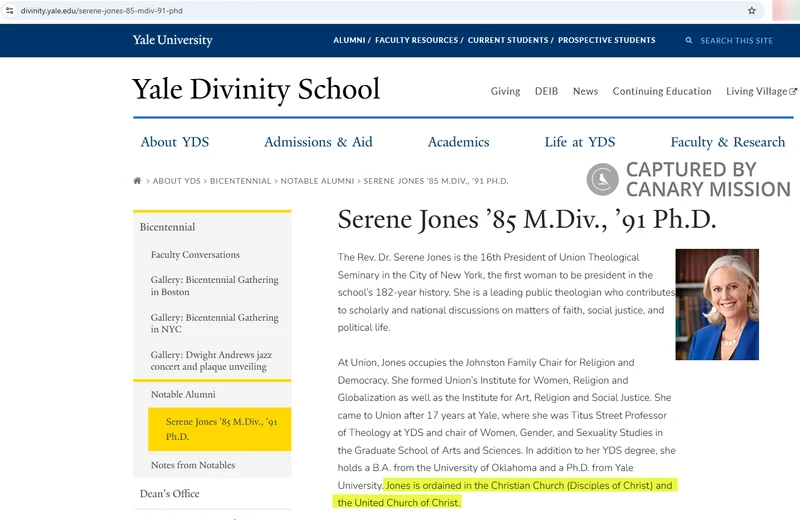Open the Alumni link in top bar
This screenshot has height=520, width=800.
[349, 40]
